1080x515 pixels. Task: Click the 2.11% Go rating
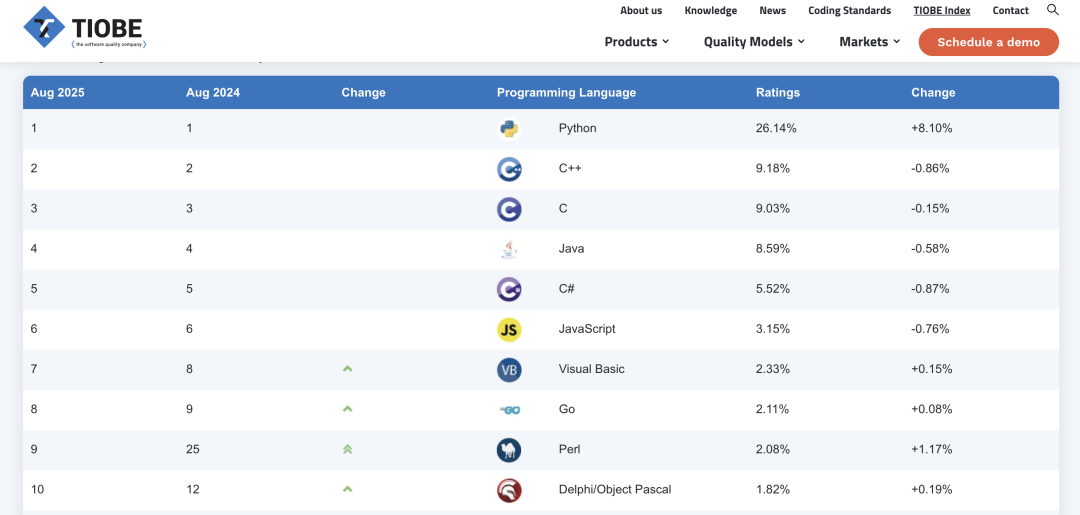tap(773, 409)
